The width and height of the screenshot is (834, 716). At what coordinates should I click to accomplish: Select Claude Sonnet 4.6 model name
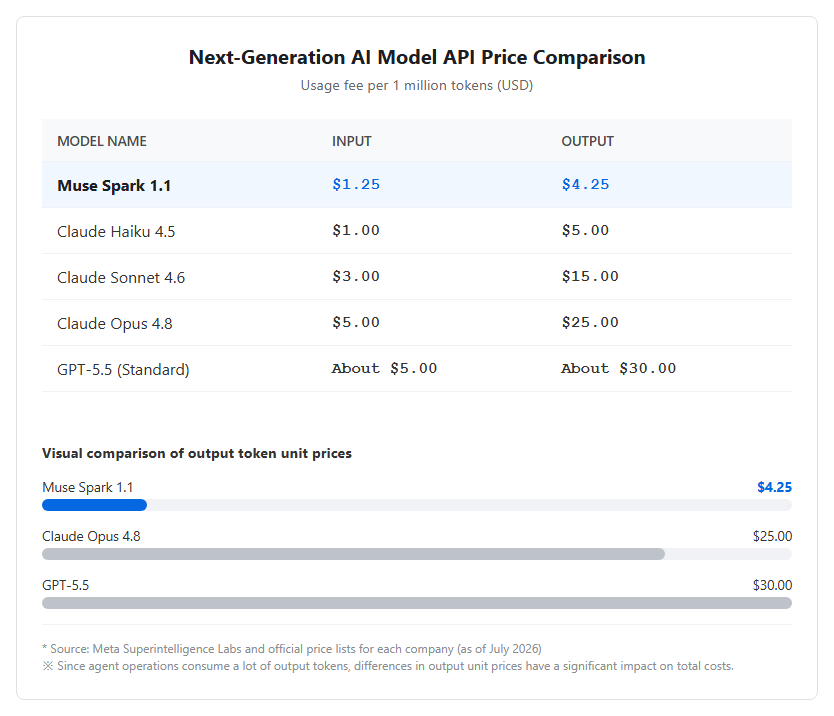tap(121, 277)
